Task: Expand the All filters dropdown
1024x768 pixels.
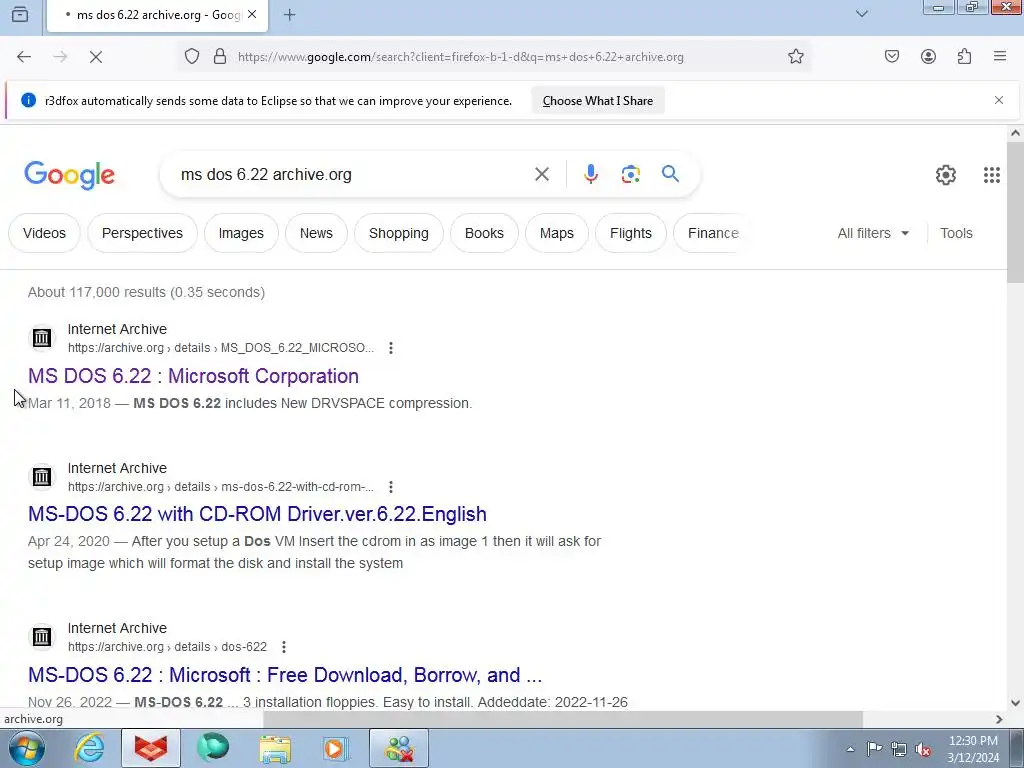Action: click(873, 233)
